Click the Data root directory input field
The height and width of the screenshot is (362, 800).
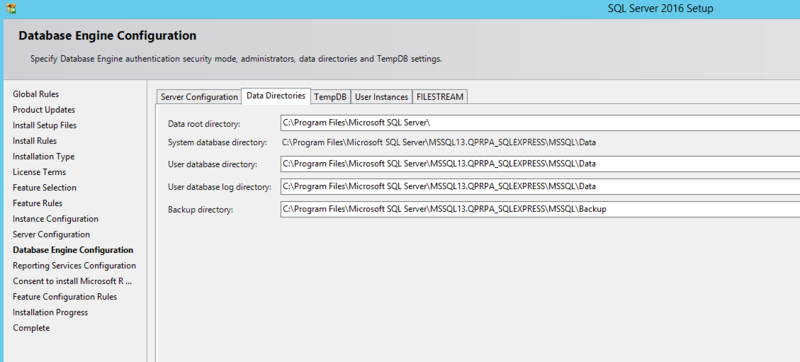click(540, 123)
